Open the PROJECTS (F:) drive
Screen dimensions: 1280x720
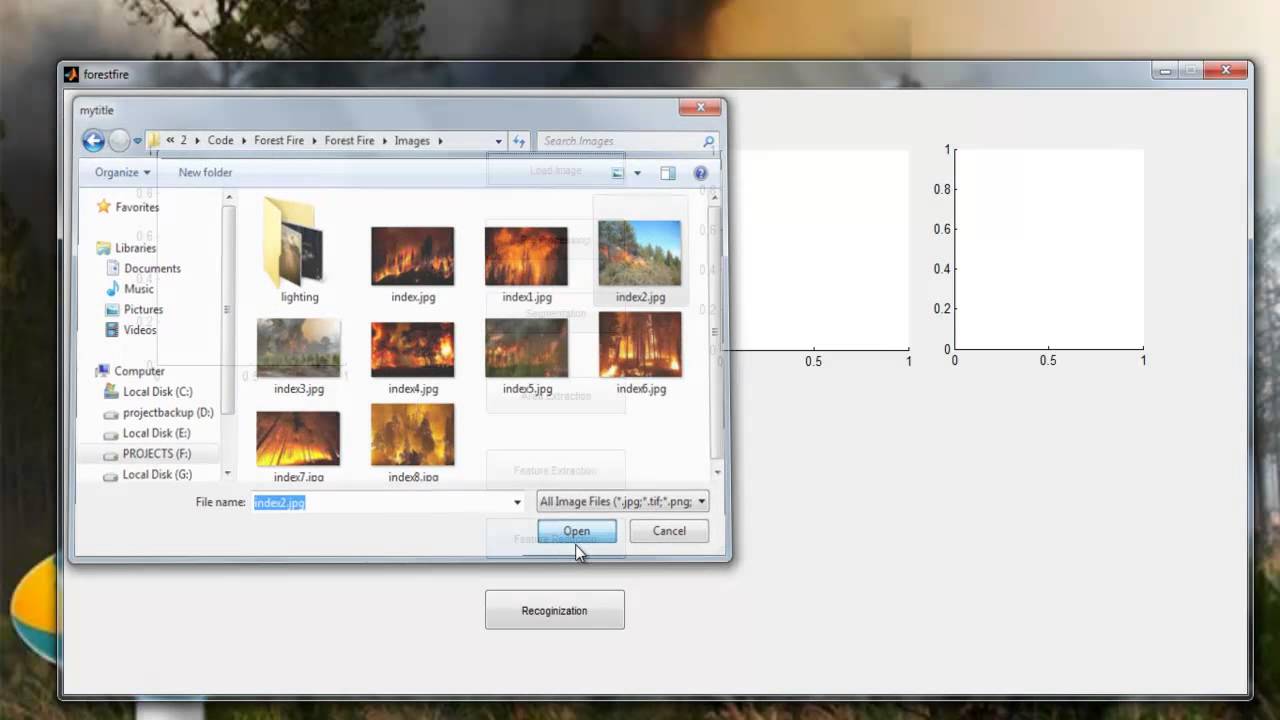click(x=156, y=454)
